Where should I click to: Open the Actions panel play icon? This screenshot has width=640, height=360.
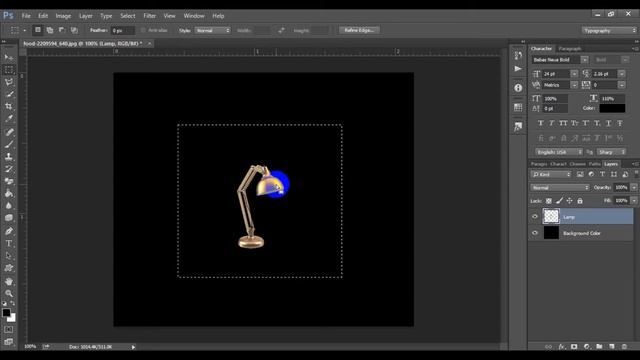[x=518, y=69]
